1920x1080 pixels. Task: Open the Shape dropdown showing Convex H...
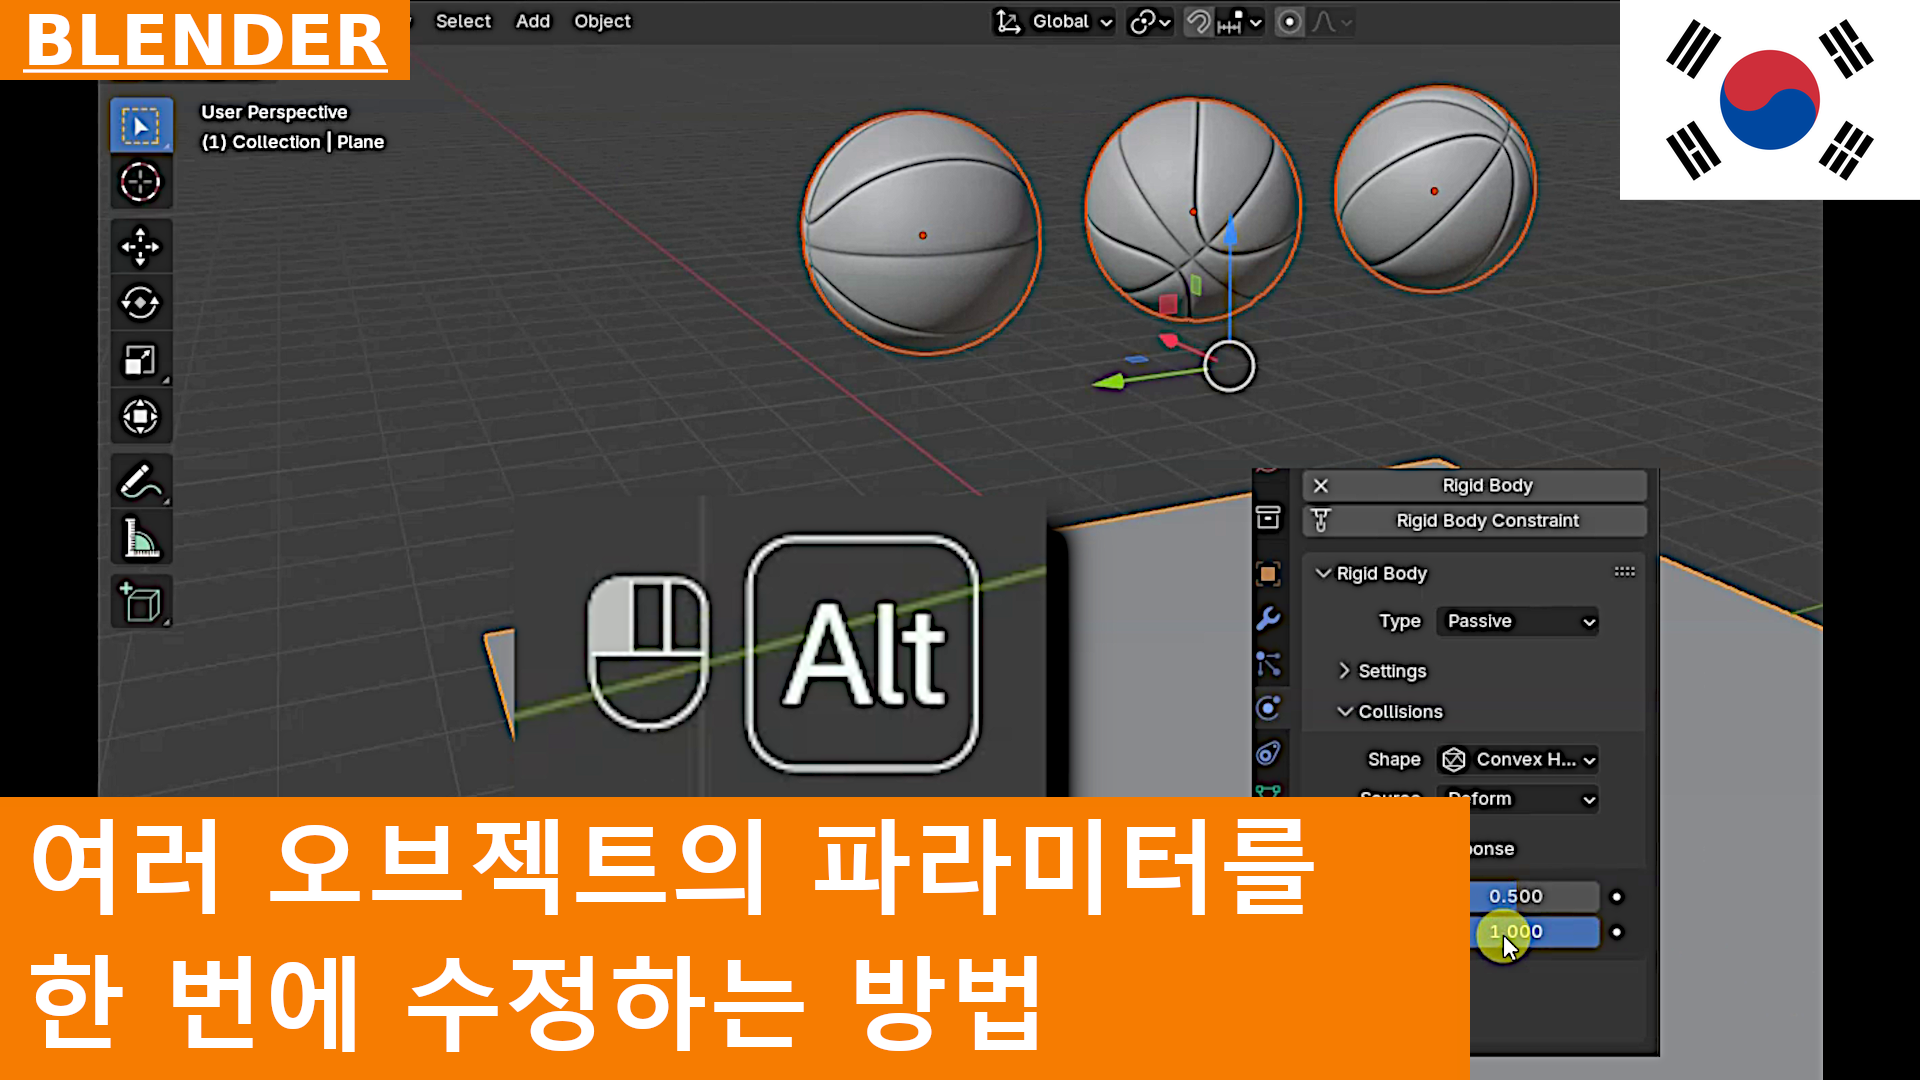[1517, 759]
